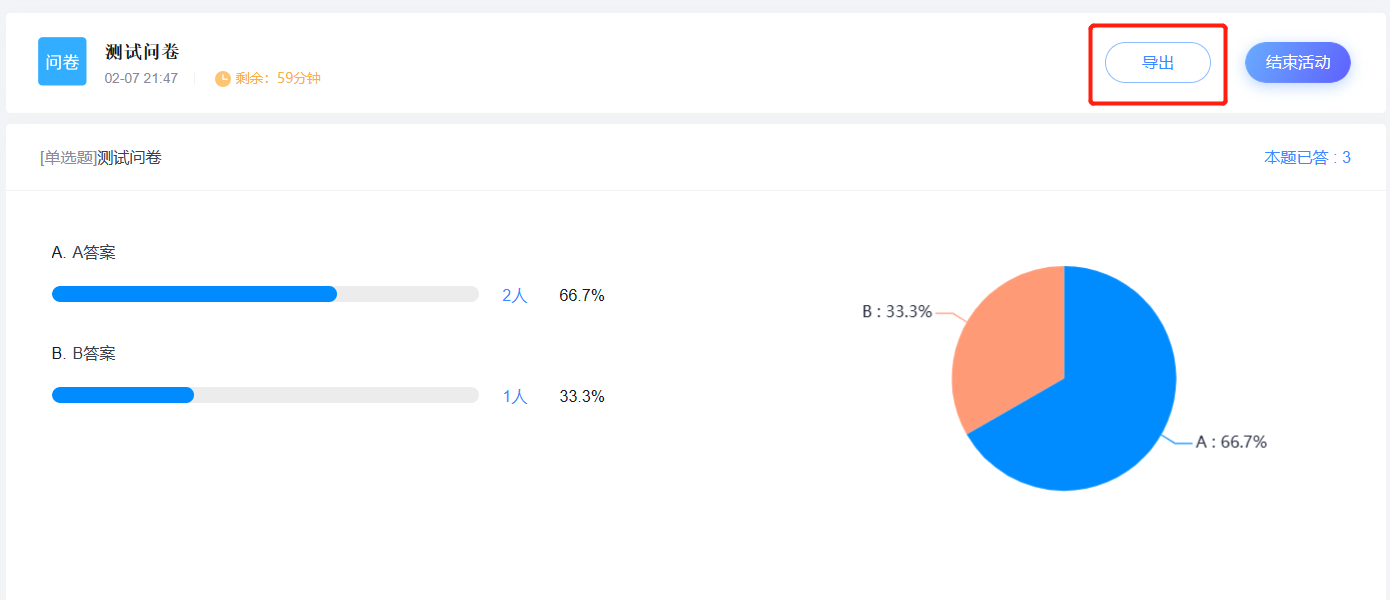Click the A. A答案 option label
The image size is (1390, 600).
pyautogui.click(x=84, y=253)
